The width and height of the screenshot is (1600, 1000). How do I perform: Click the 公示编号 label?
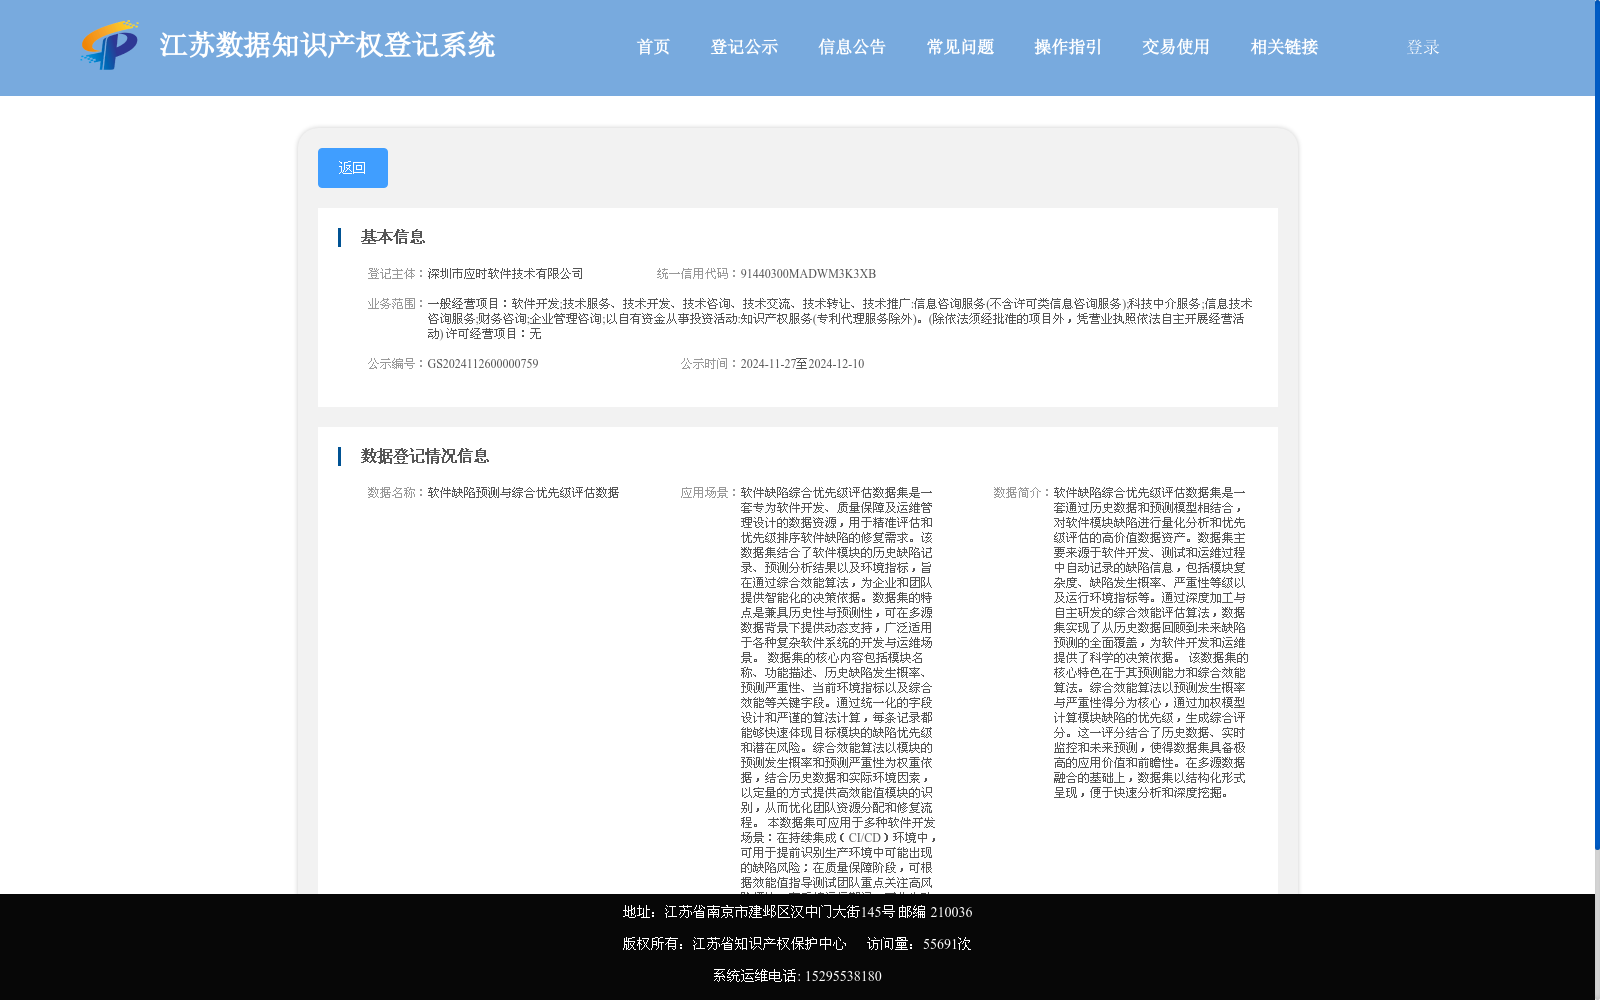tap(397, 364)
